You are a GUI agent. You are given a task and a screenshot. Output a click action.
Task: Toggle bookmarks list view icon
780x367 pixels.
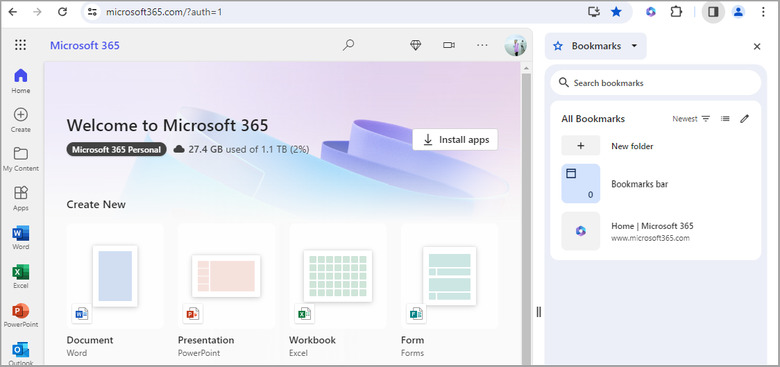click(725, 119)
